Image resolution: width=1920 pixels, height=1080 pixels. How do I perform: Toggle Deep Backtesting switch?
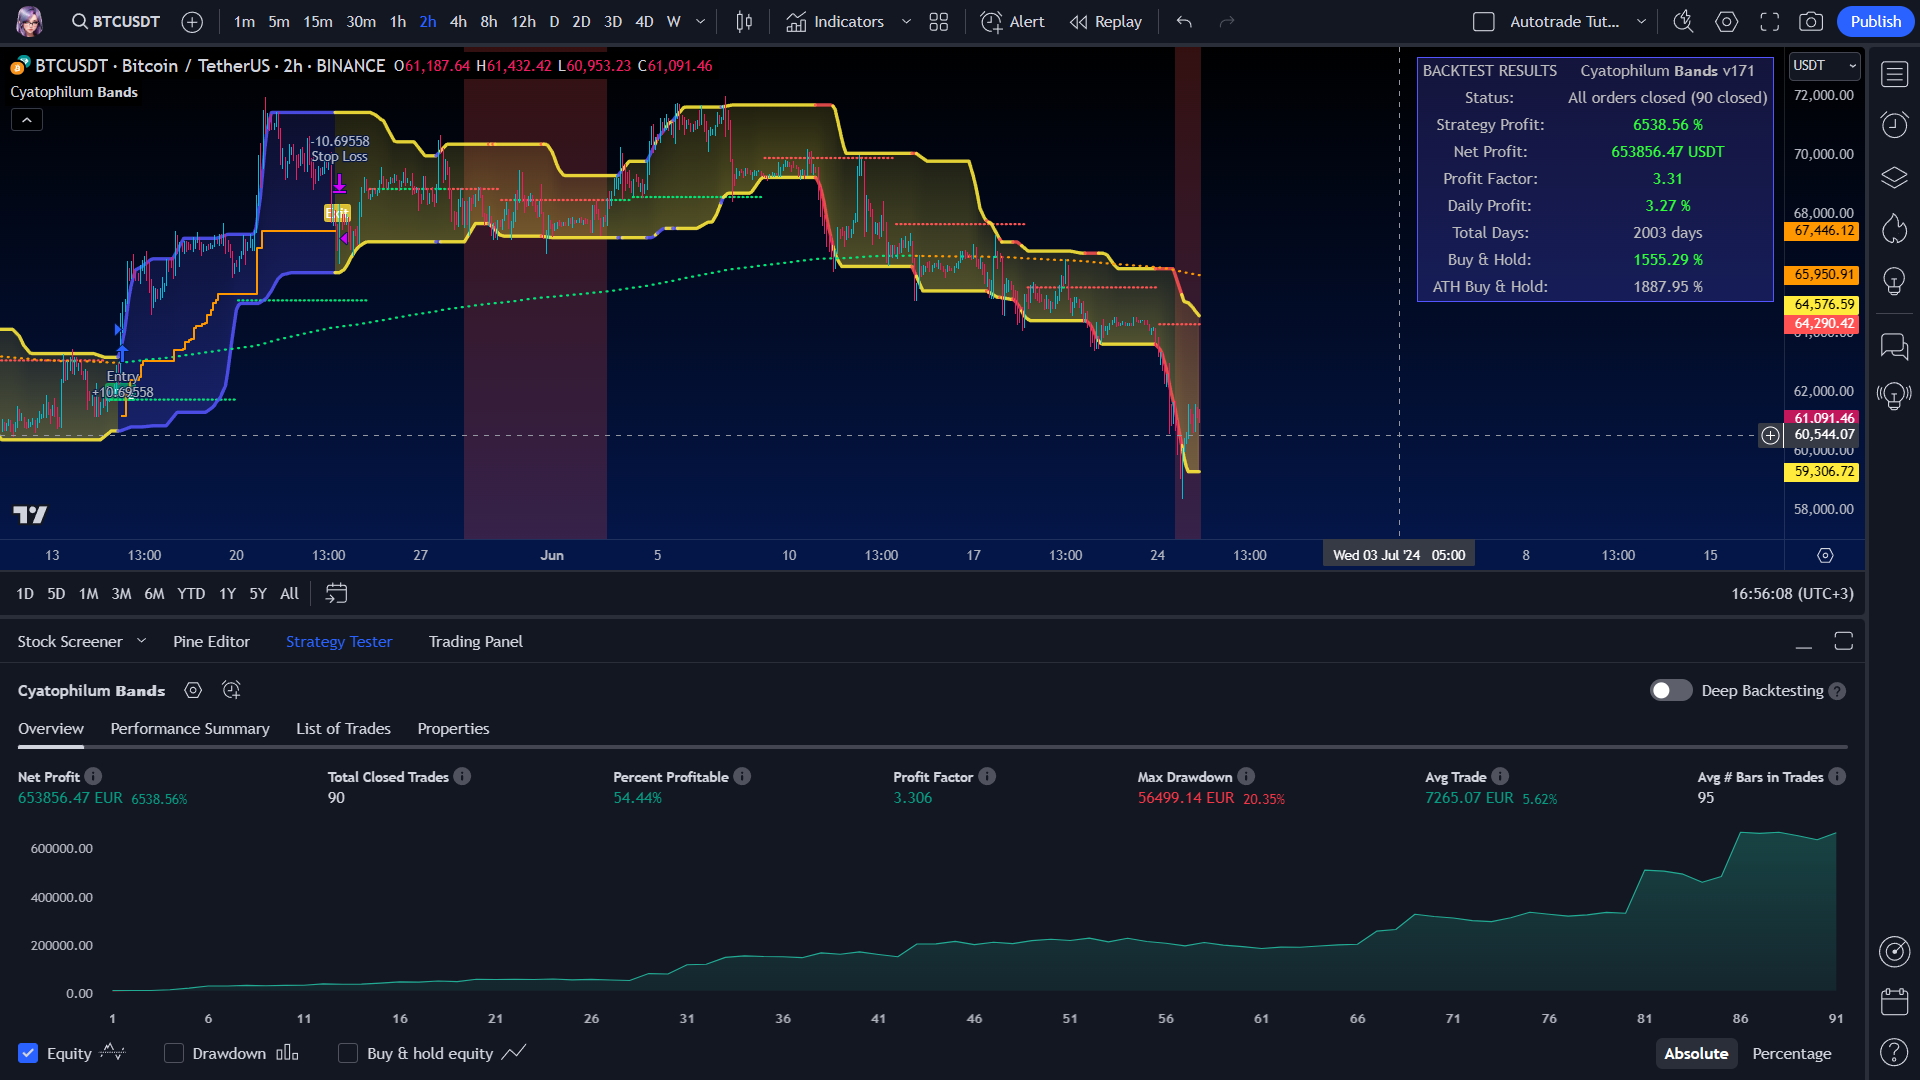coord(1671,691)
